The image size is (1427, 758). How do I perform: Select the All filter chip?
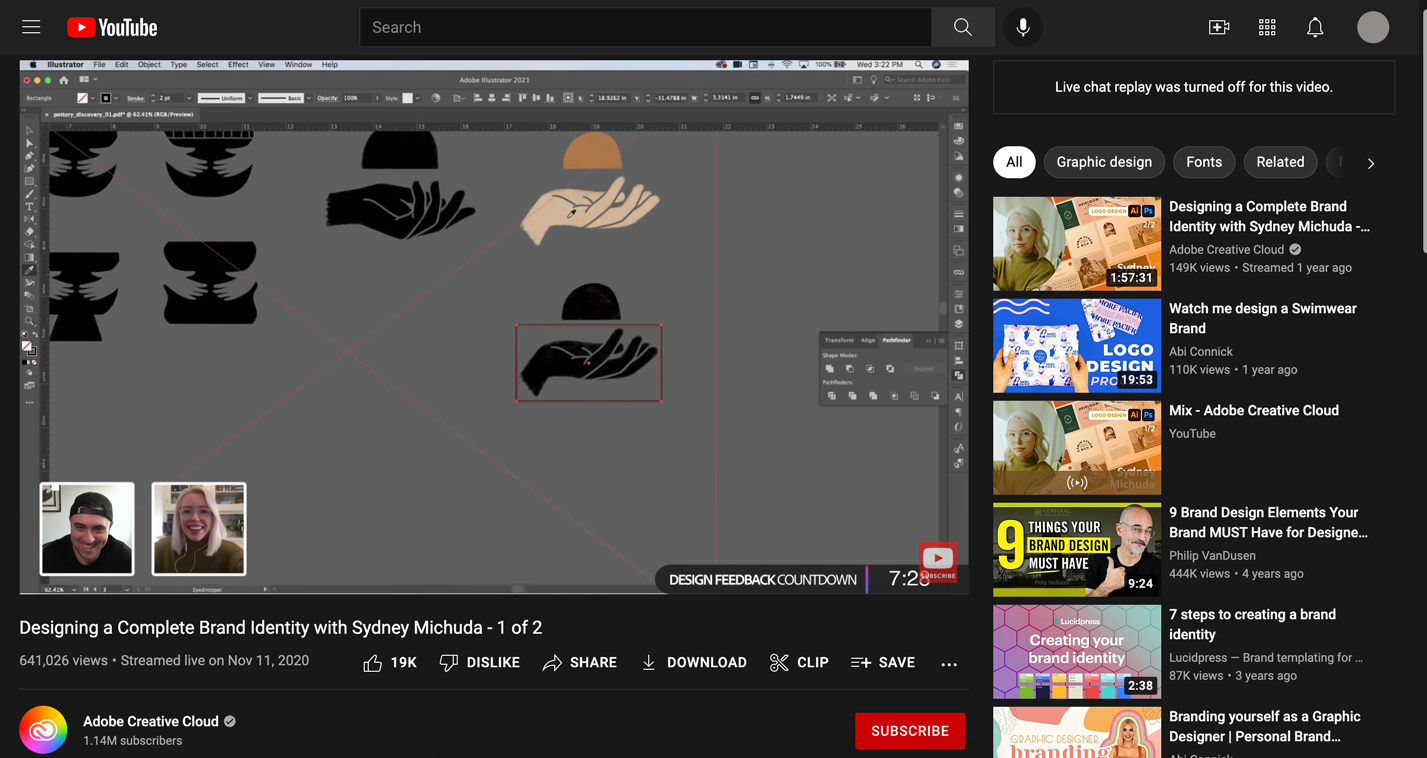(x=1014, y=162)
